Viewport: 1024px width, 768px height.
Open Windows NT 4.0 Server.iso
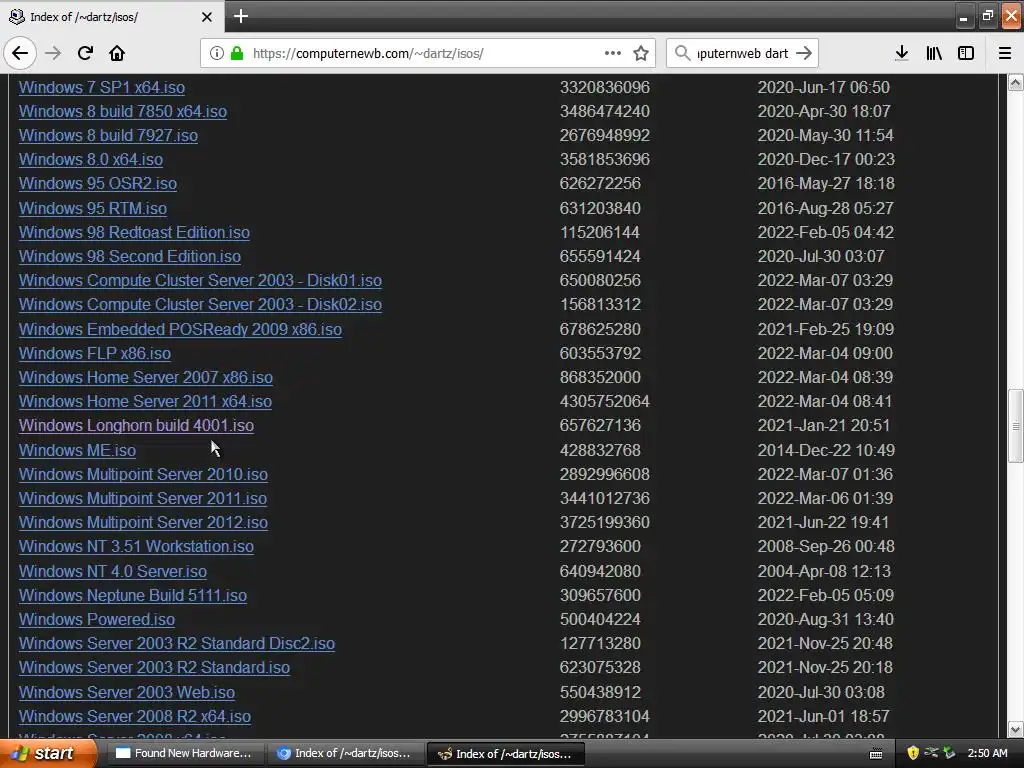point(113,571)
